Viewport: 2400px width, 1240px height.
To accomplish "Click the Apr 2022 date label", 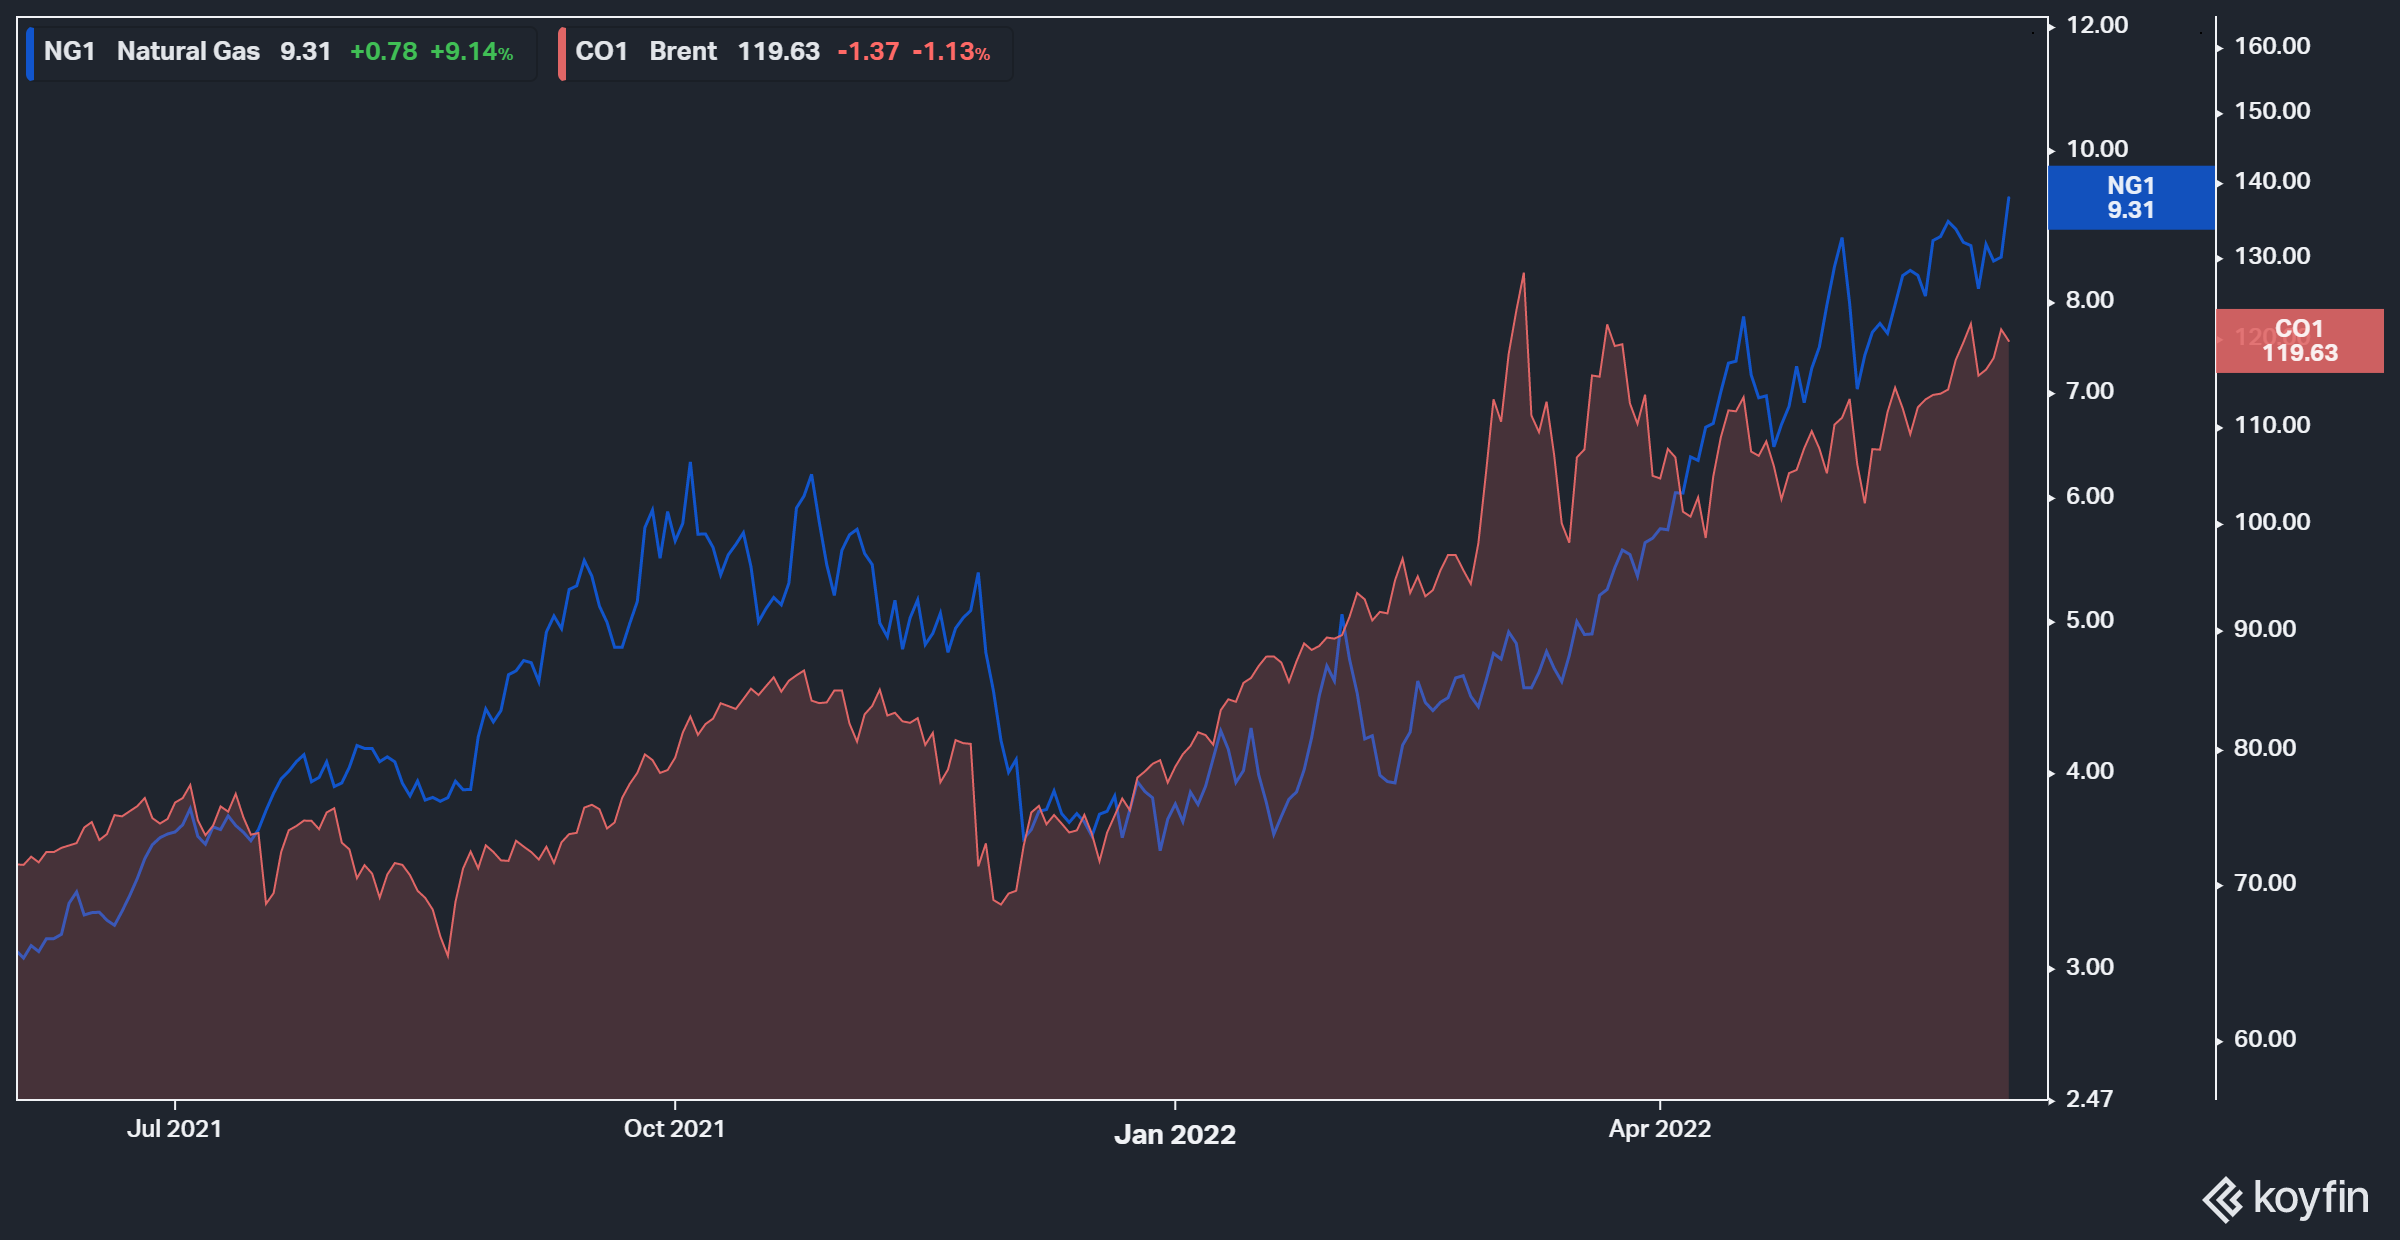I will (x=1659, y=1129).
